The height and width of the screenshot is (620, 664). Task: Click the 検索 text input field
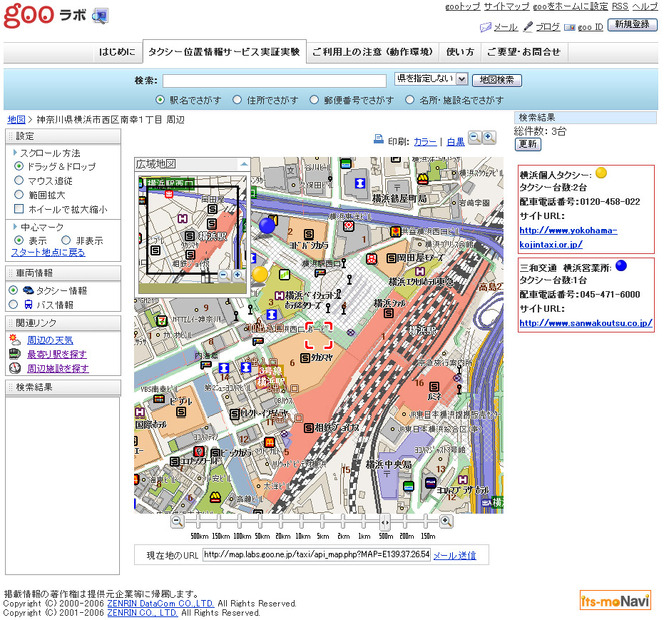[x=274, y=80]
